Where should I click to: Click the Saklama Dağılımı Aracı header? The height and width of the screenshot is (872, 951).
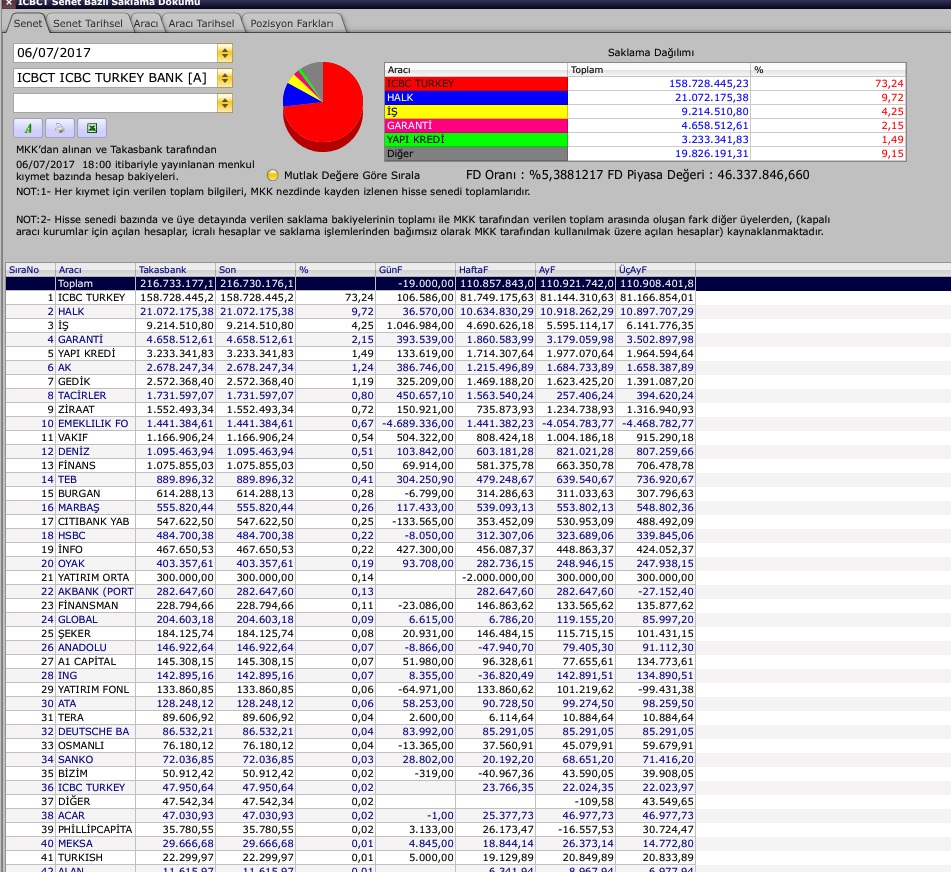pyautogui.click(x=476, y=70)
